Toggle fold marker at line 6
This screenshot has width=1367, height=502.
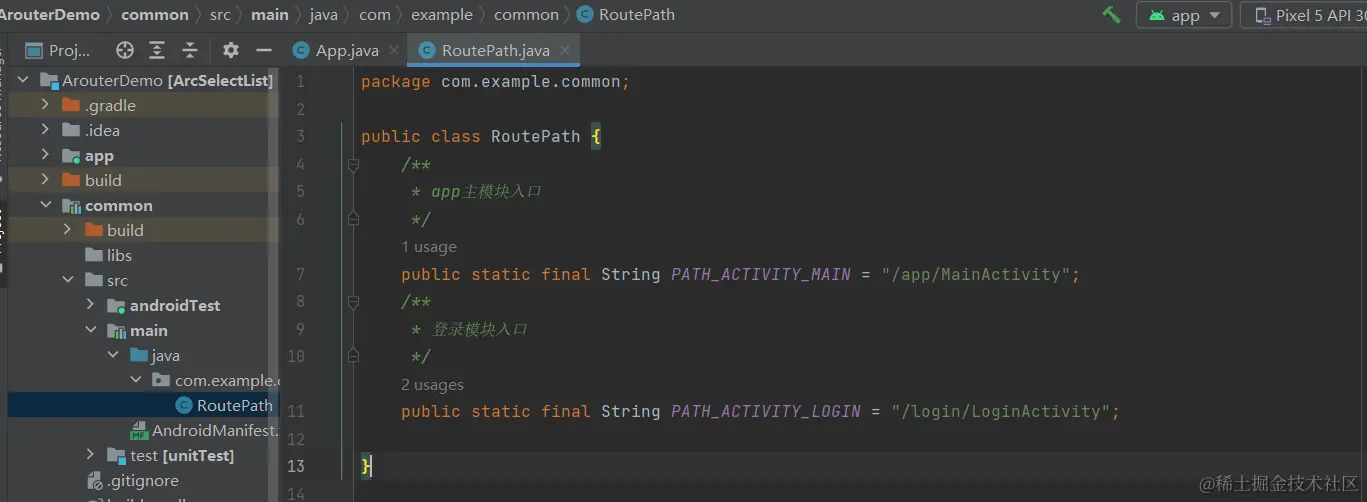[x=353, y=219]
